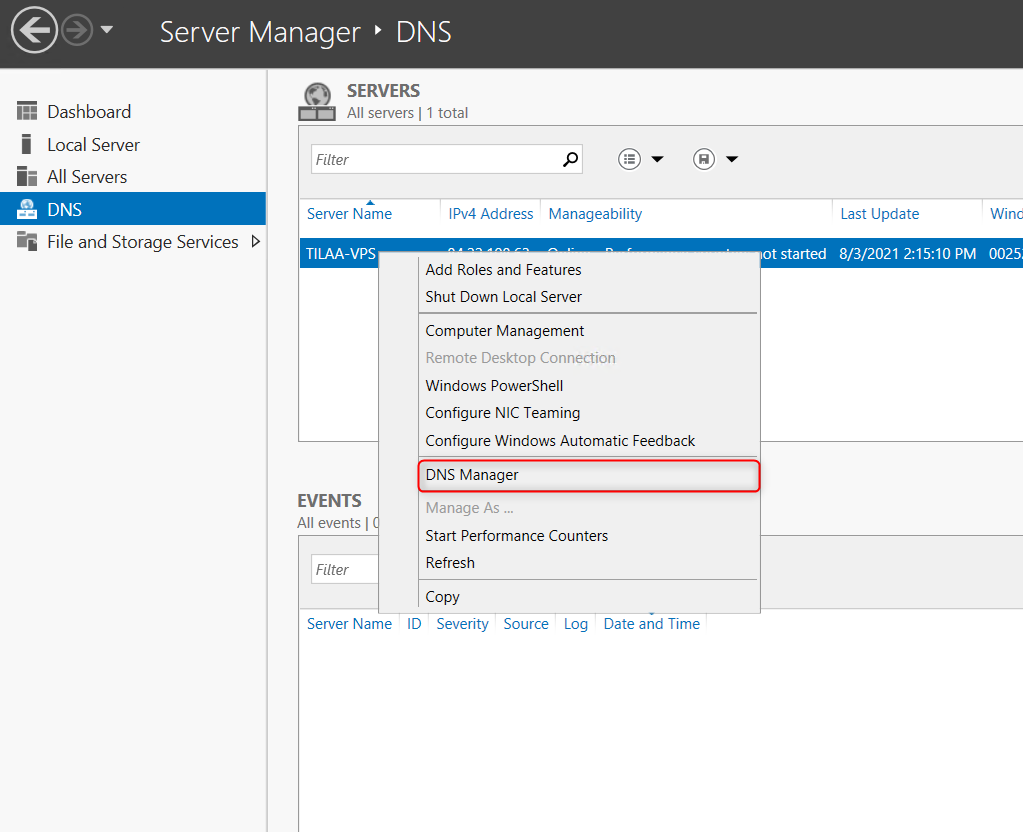The image size is (1023, 832).
Task: Sort events by Severity column
Action: 462,624
